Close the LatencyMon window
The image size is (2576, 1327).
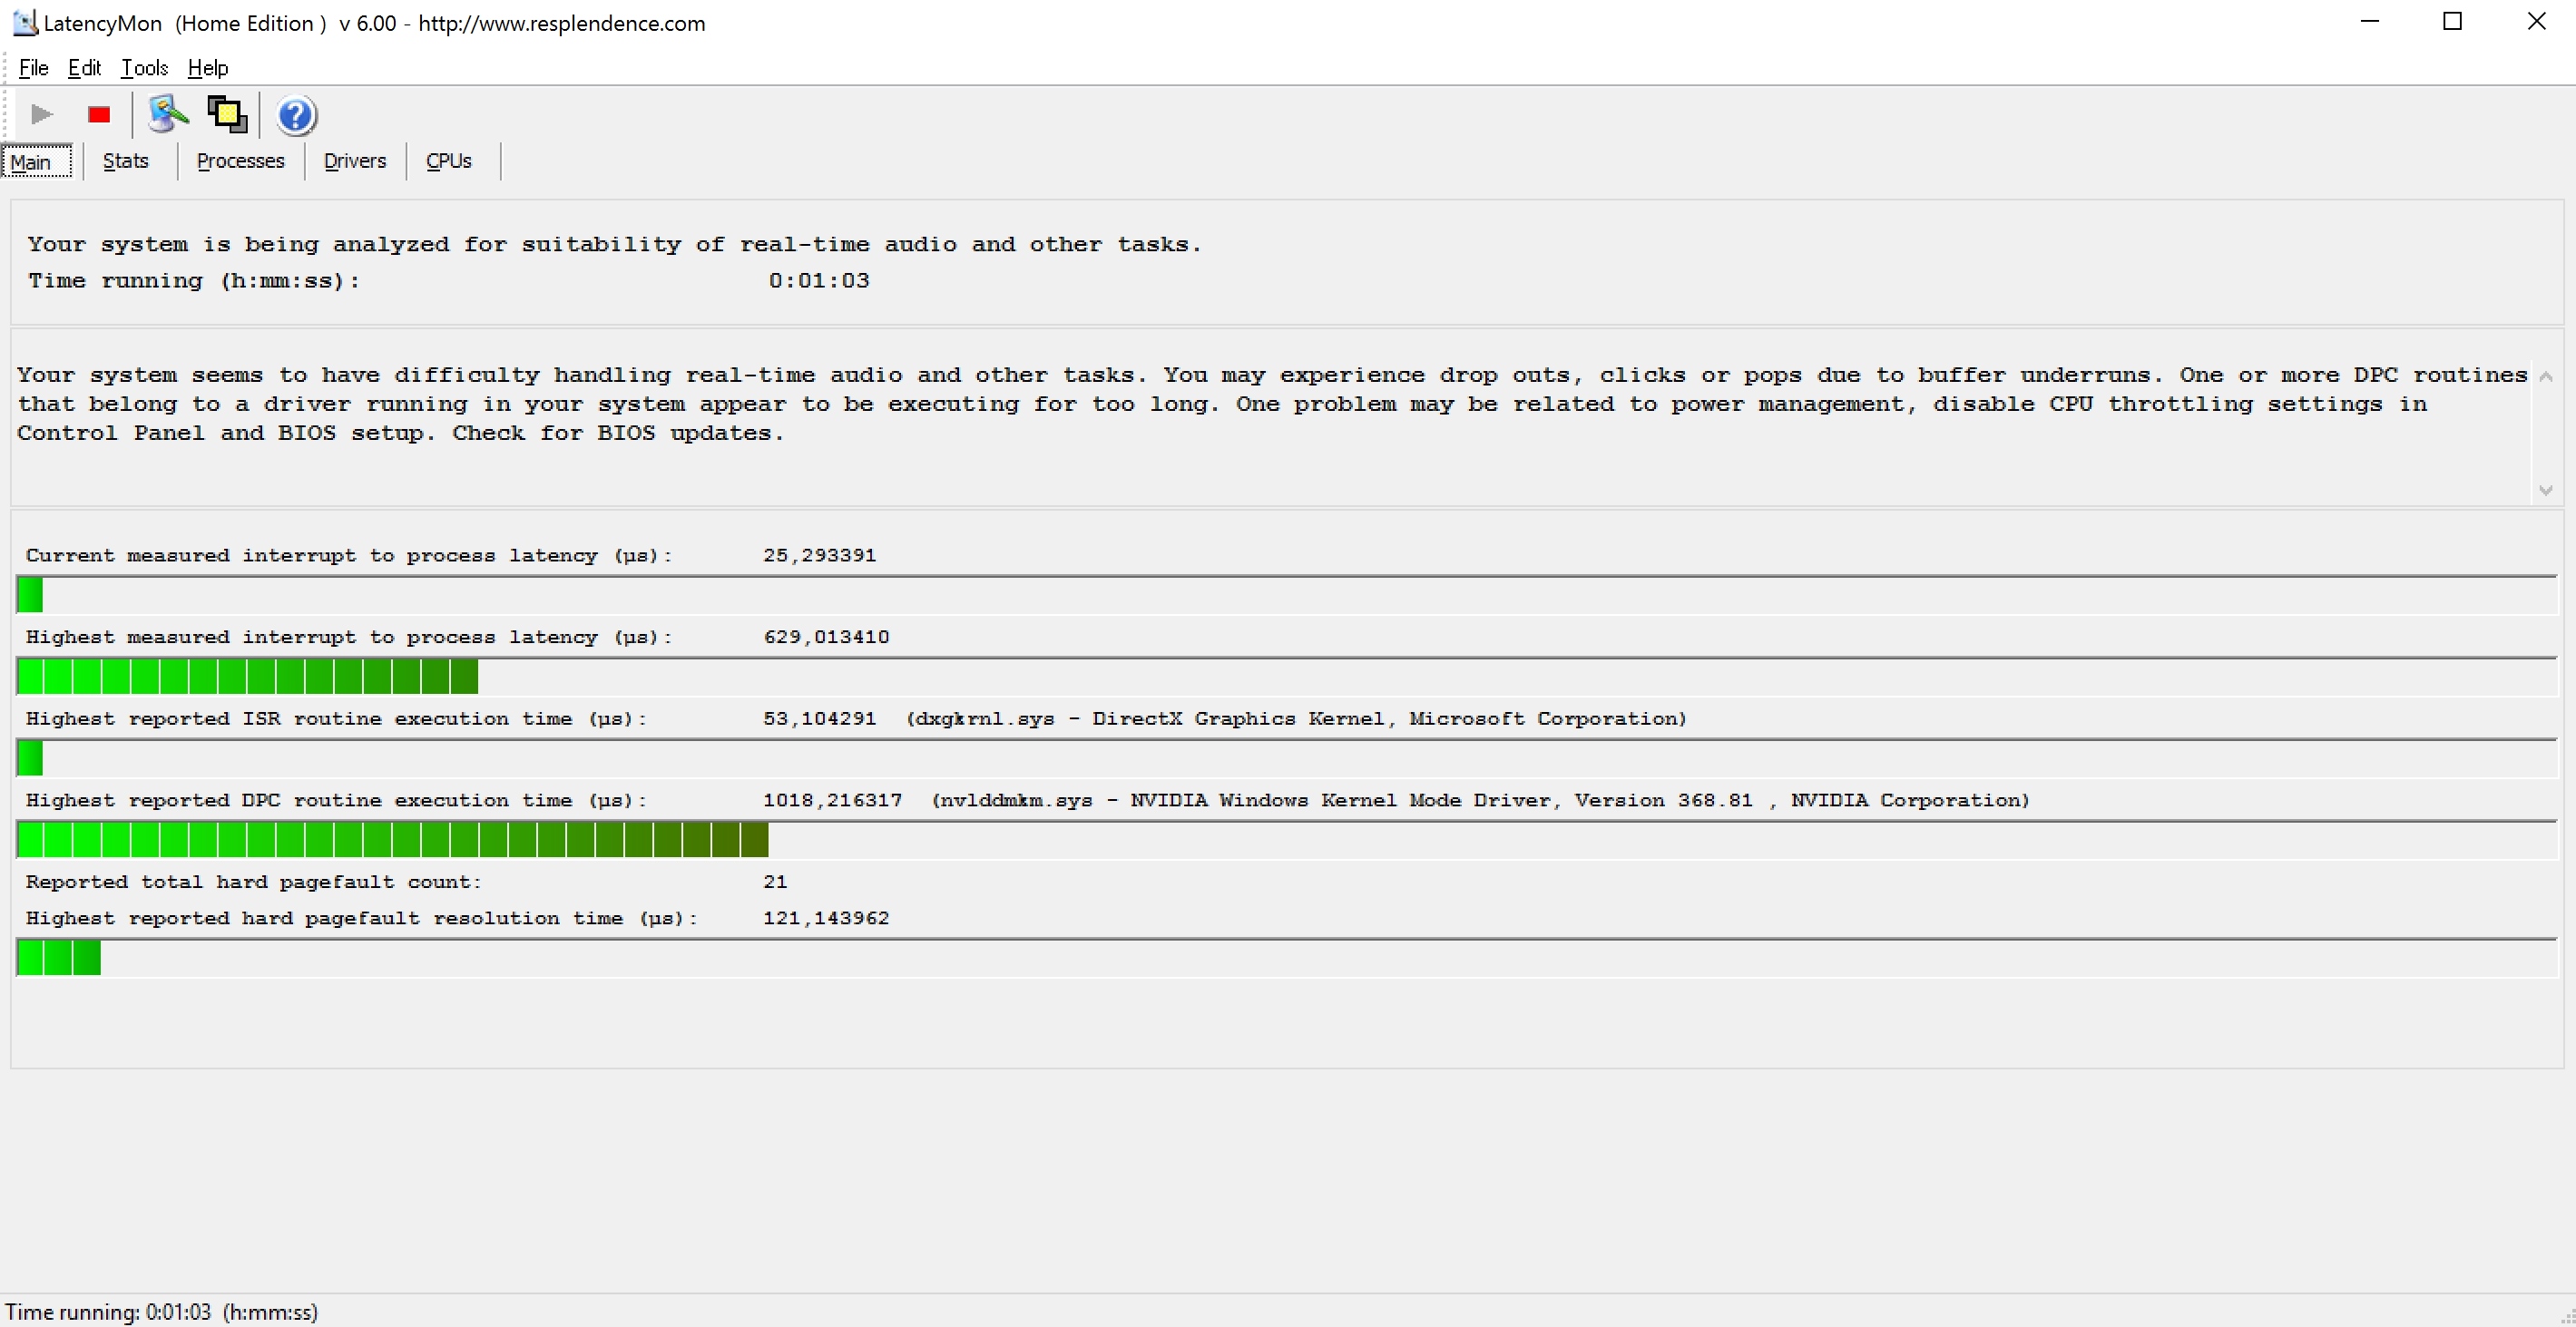tap(2536, 22)
